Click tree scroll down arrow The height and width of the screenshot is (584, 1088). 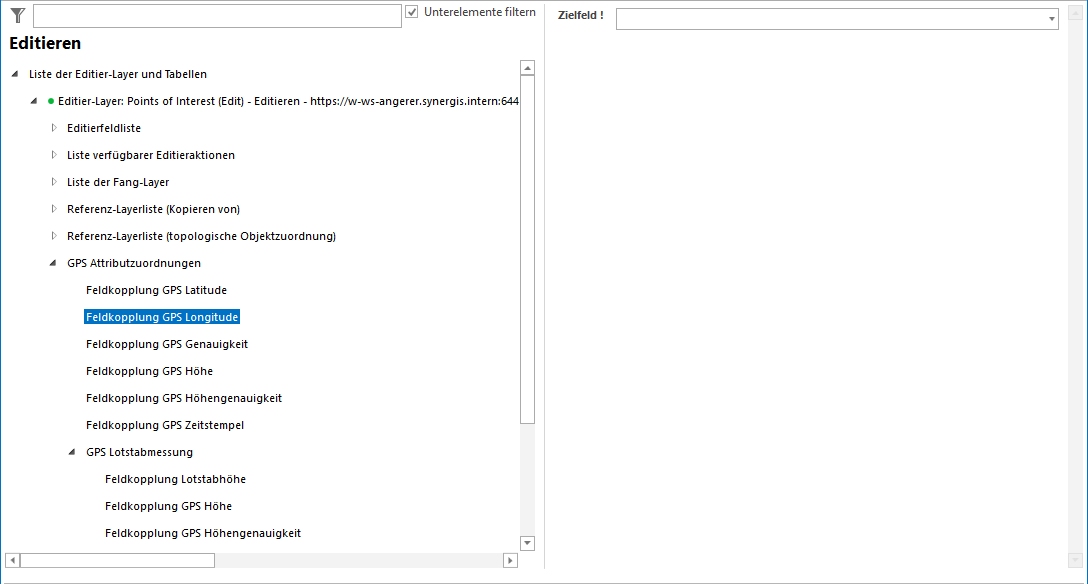click(527, 543)
